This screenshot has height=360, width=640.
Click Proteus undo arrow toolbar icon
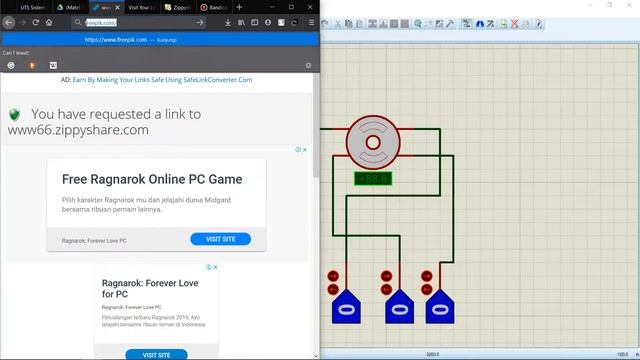click(x=325, y=24)
